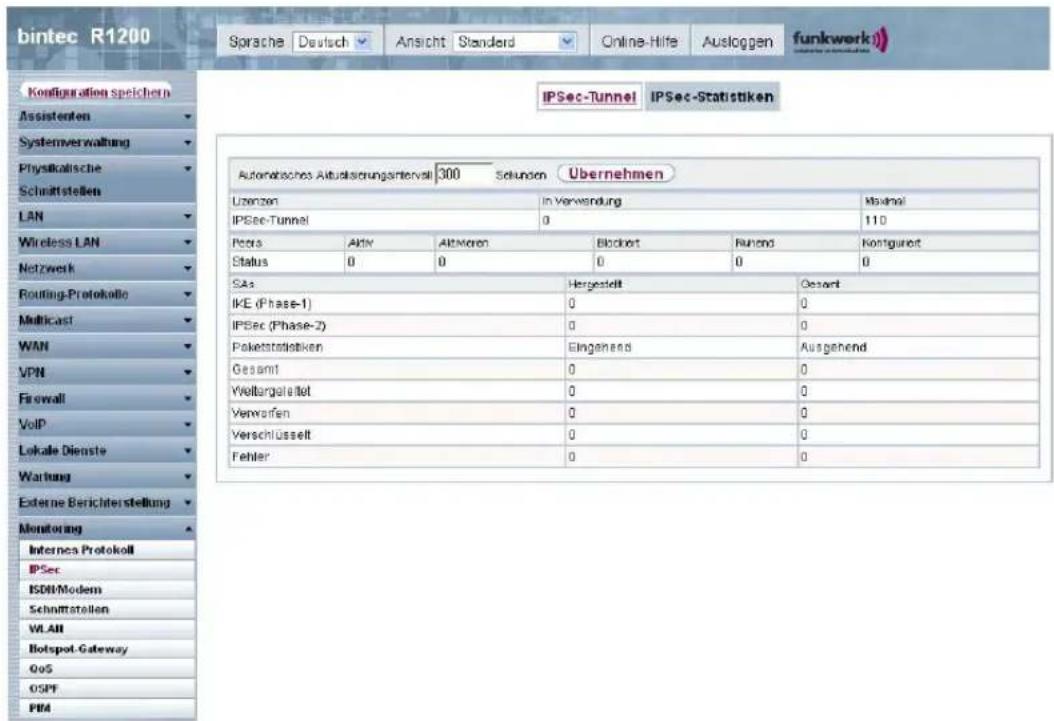Click the Paketstatistiken row label

pos(277,347)
